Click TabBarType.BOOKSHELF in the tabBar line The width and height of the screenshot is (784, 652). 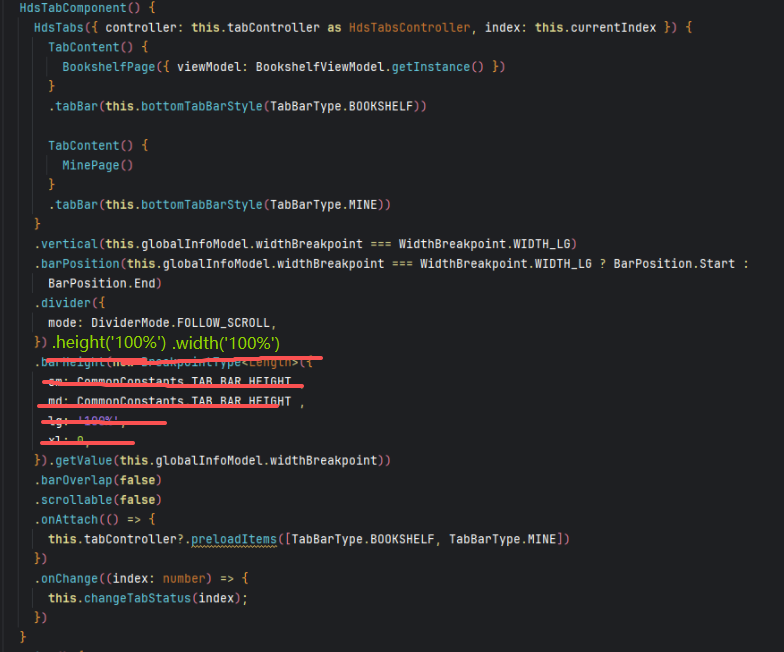[x=342, y=106]
